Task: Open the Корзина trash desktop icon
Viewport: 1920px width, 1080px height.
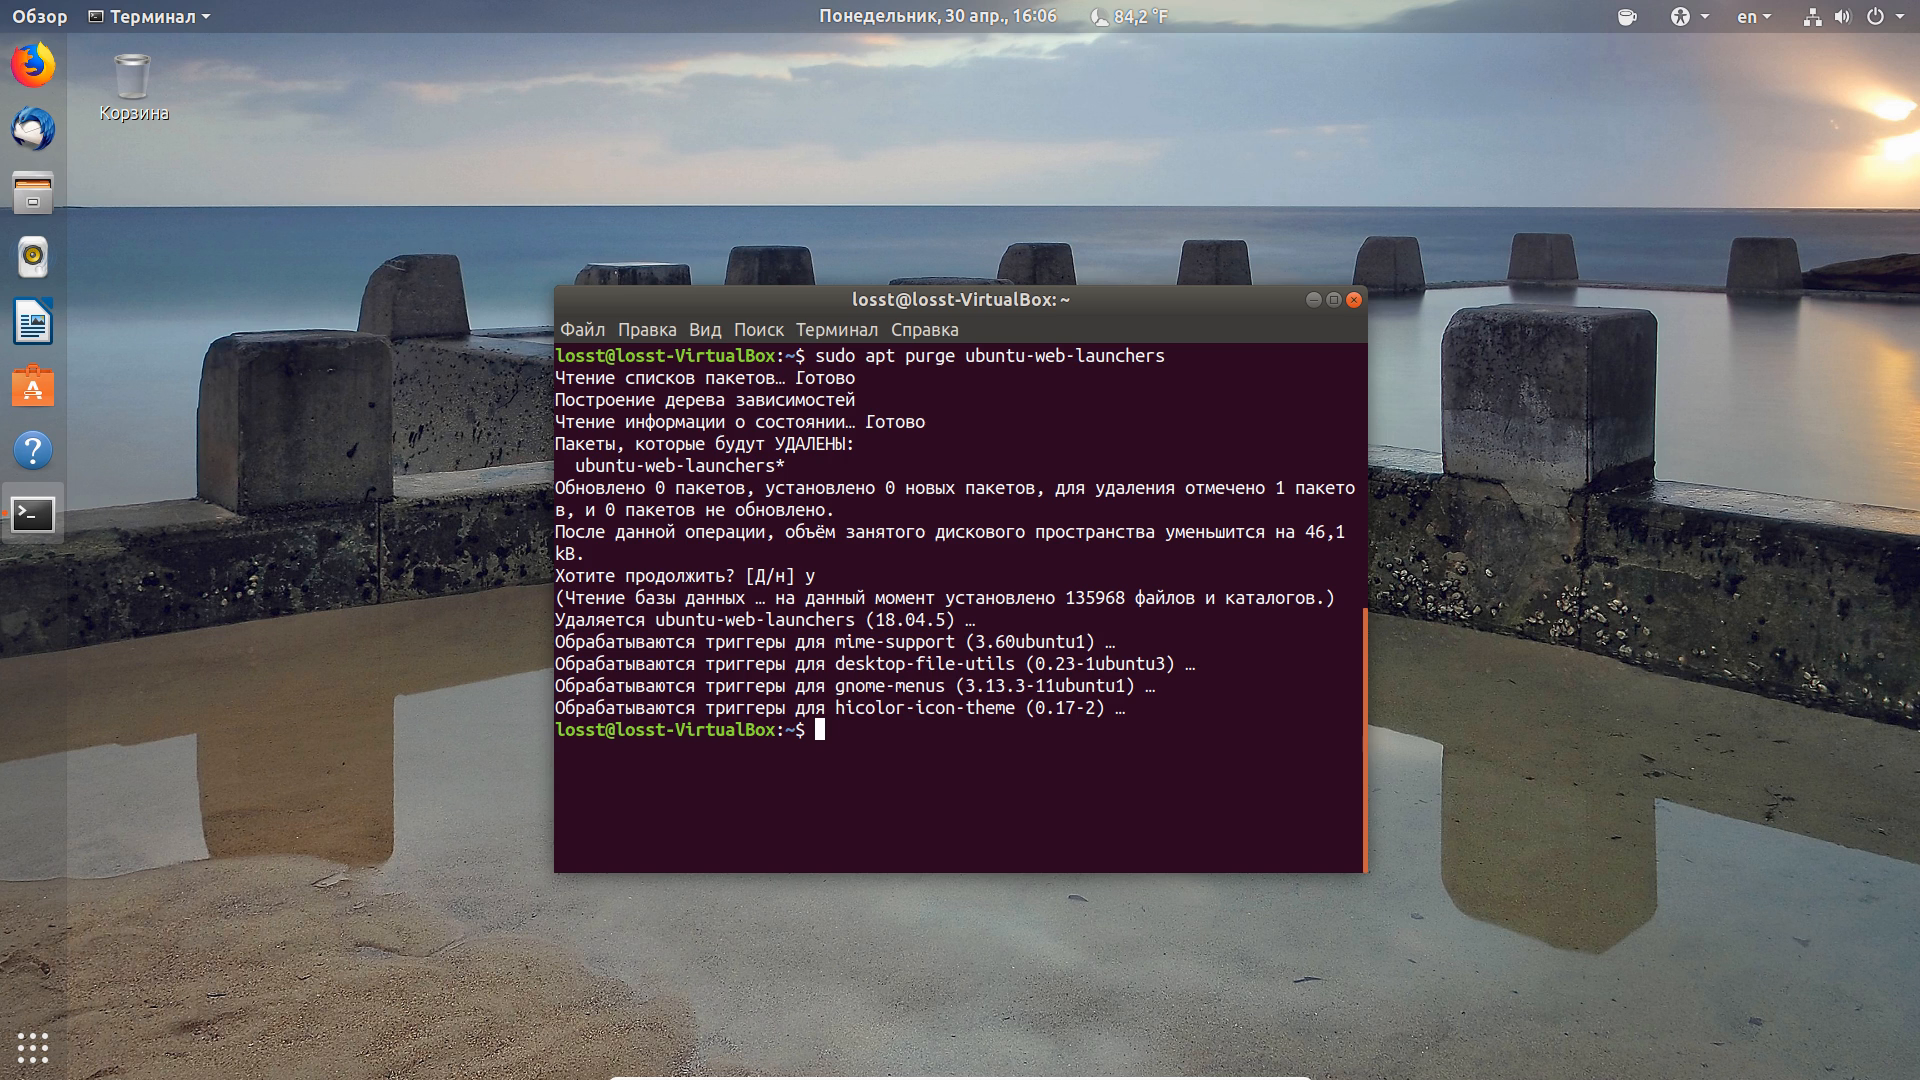Action: 133,88
